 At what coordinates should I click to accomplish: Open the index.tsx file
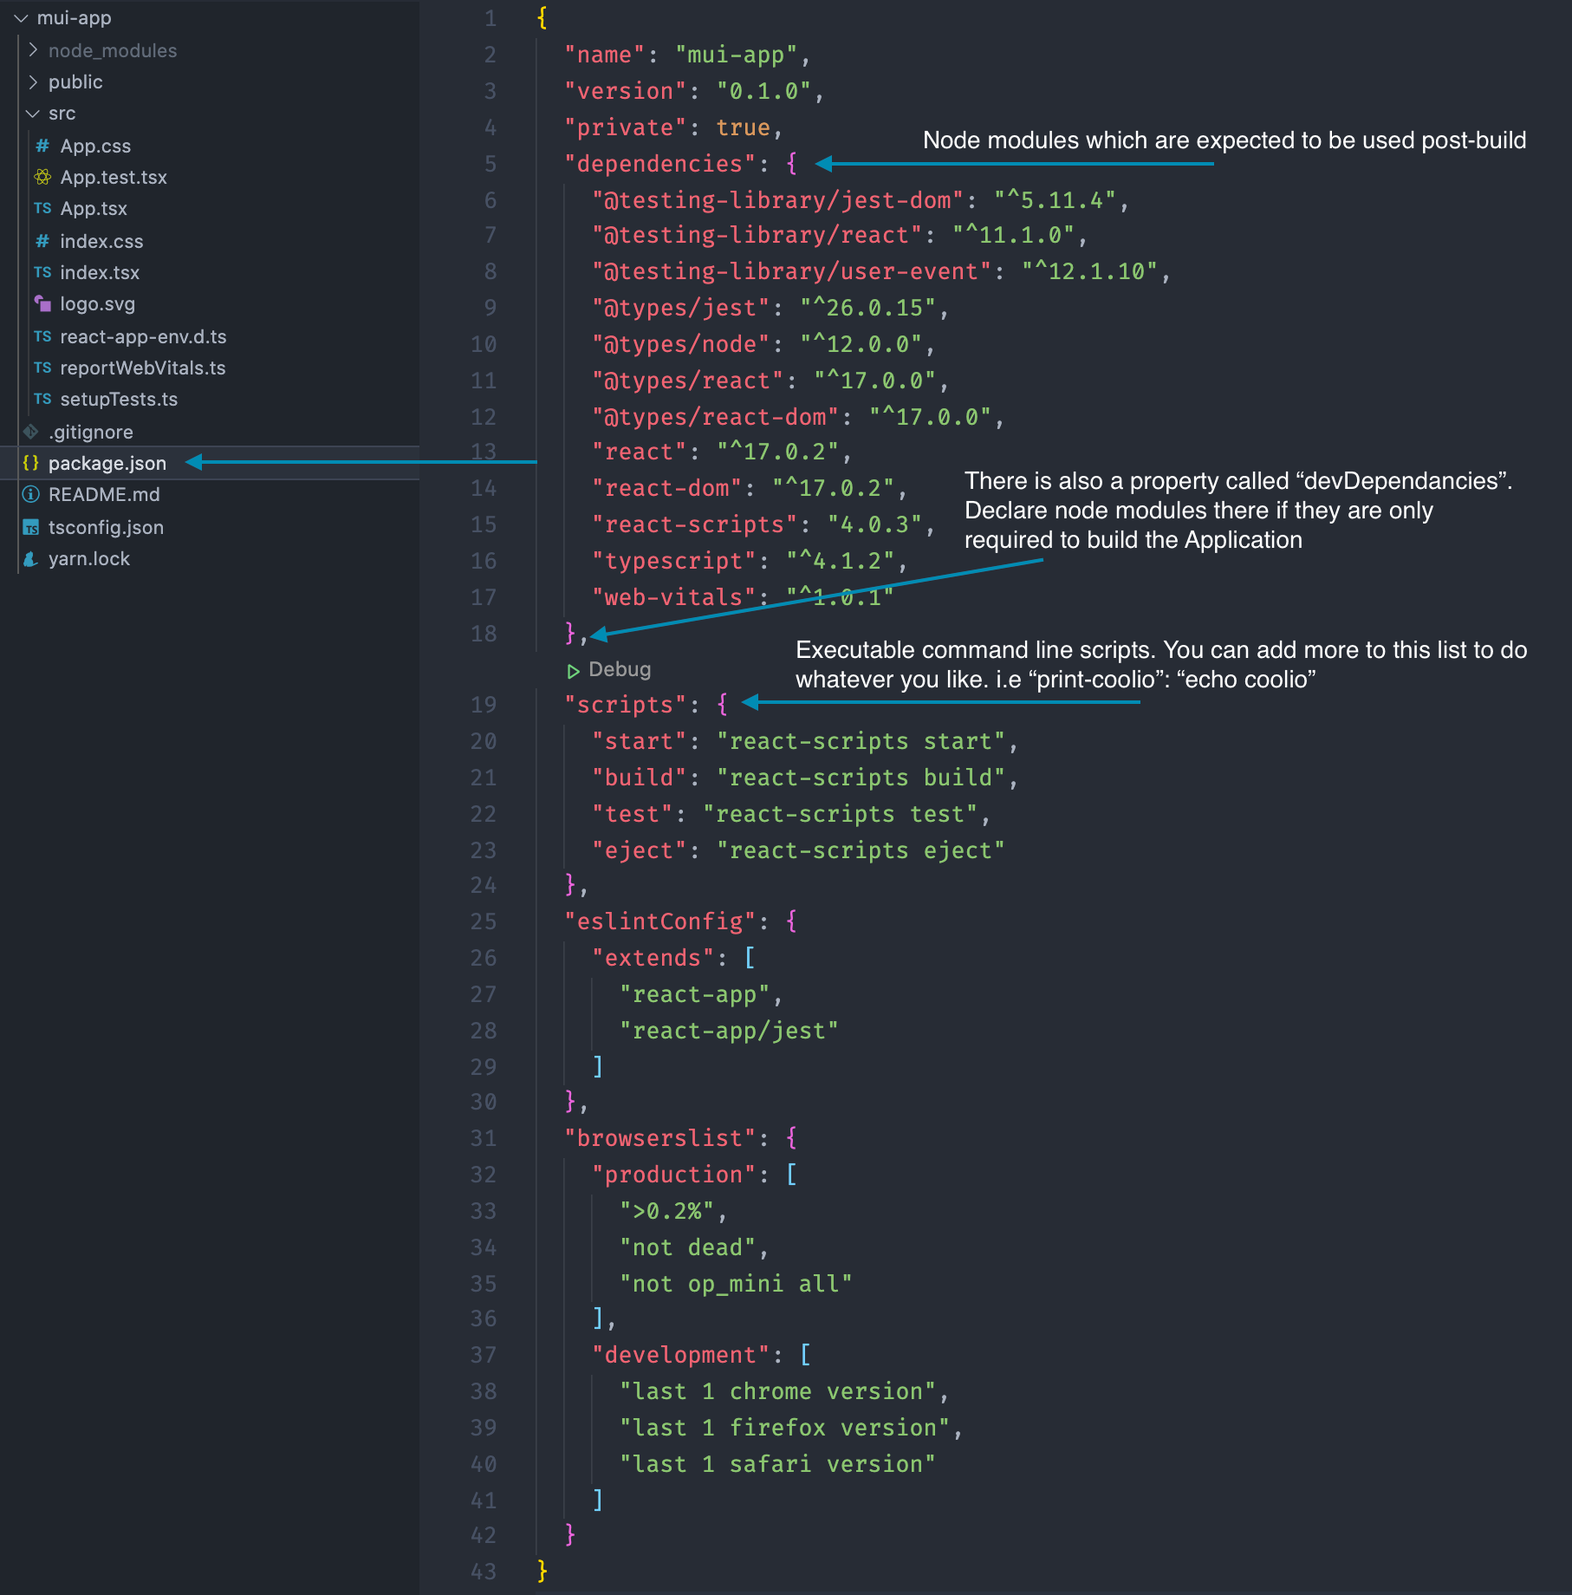99,272
